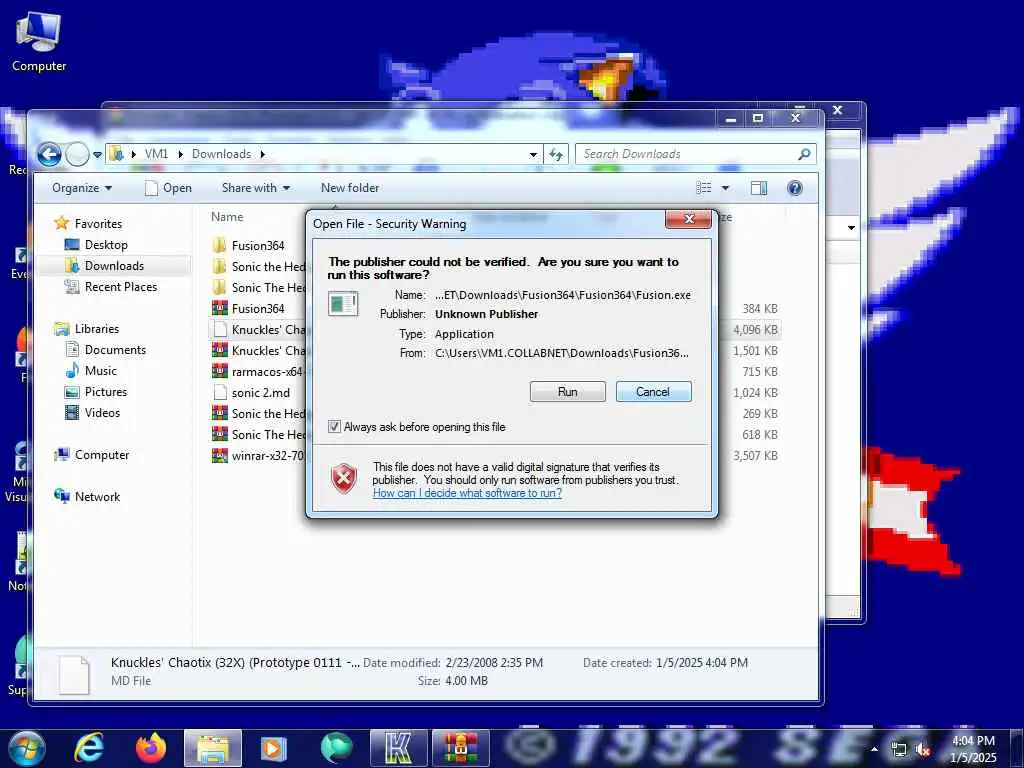Image resolution: width=1024 pixels, height=768 pixels.
Task: Open the recent pages dropdown beside the navigation arrows
Action: 97,155
